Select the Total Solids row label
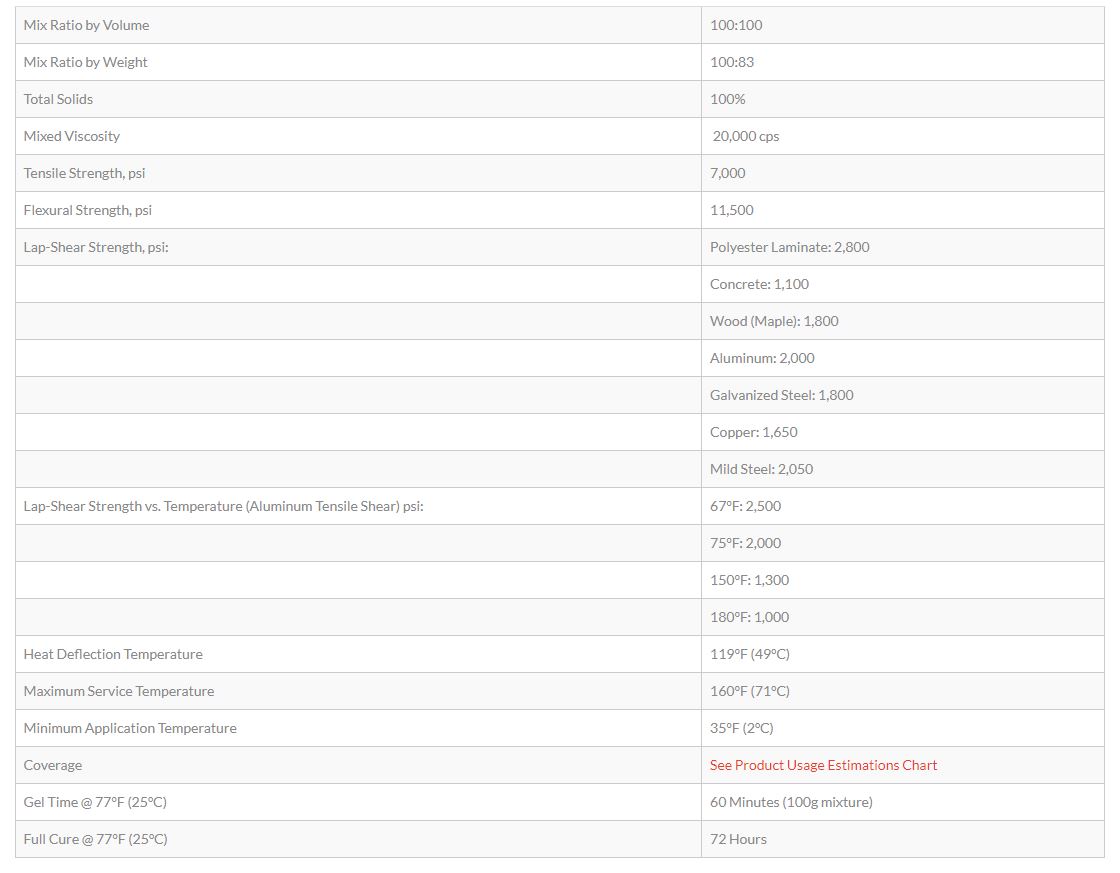Viewport: 1120px width, 873px height. pos(58,99)
